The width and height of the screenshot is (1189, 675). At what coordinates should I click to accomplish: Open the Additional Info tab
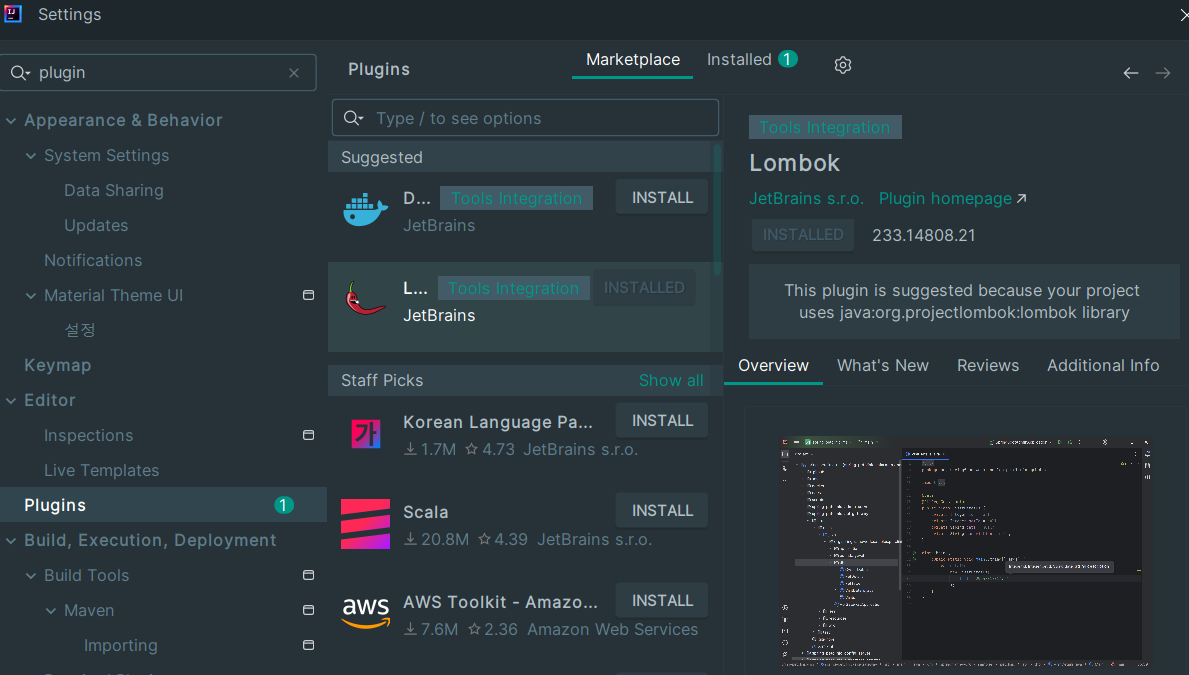(1103, 366)
